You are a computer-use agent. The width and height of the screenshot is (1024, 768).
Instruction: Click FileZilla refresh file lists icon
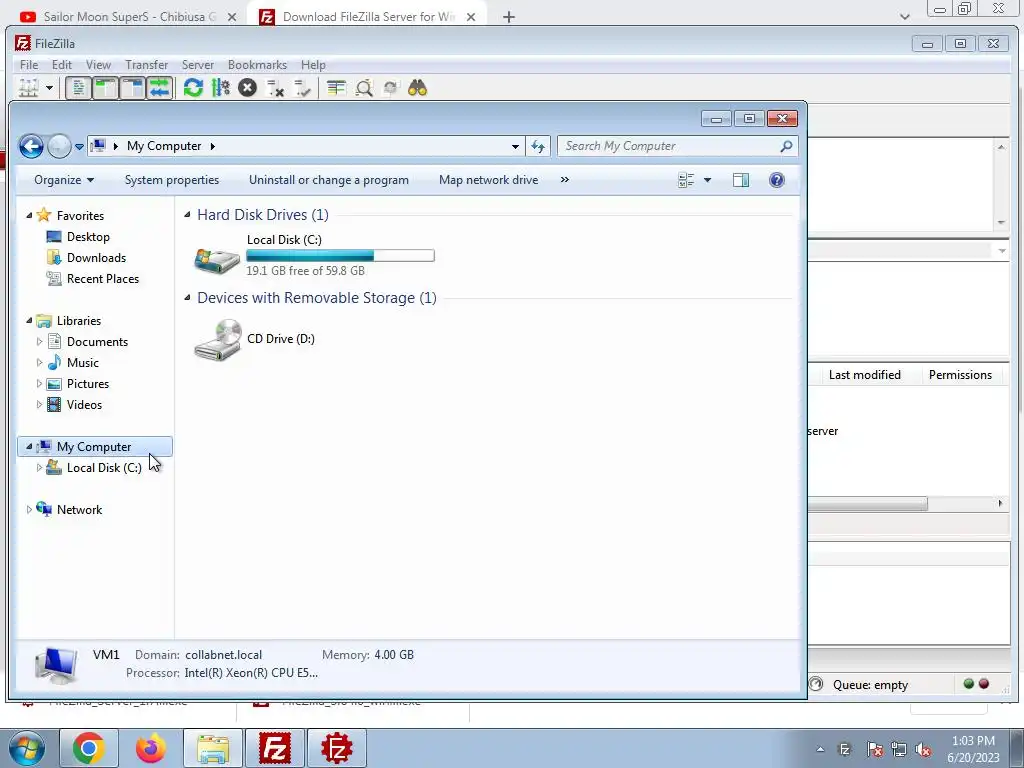click(x=193, y=88)
